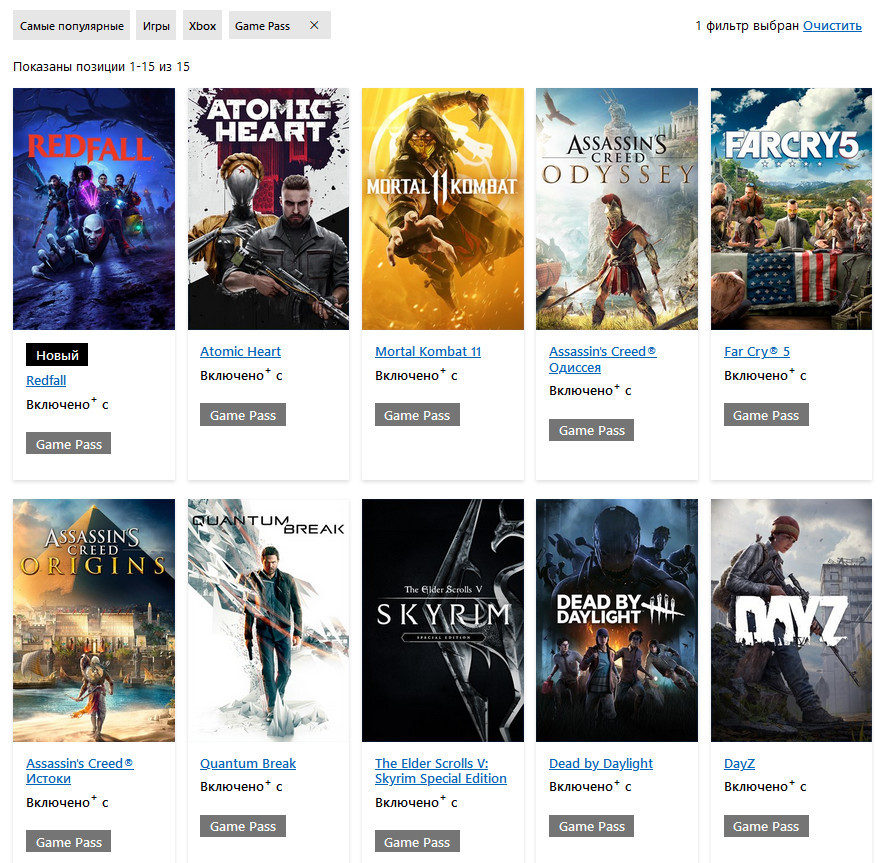Screen dimensions: 883x863
Task: Open the Redfall cover image
Action: point(94,209)
